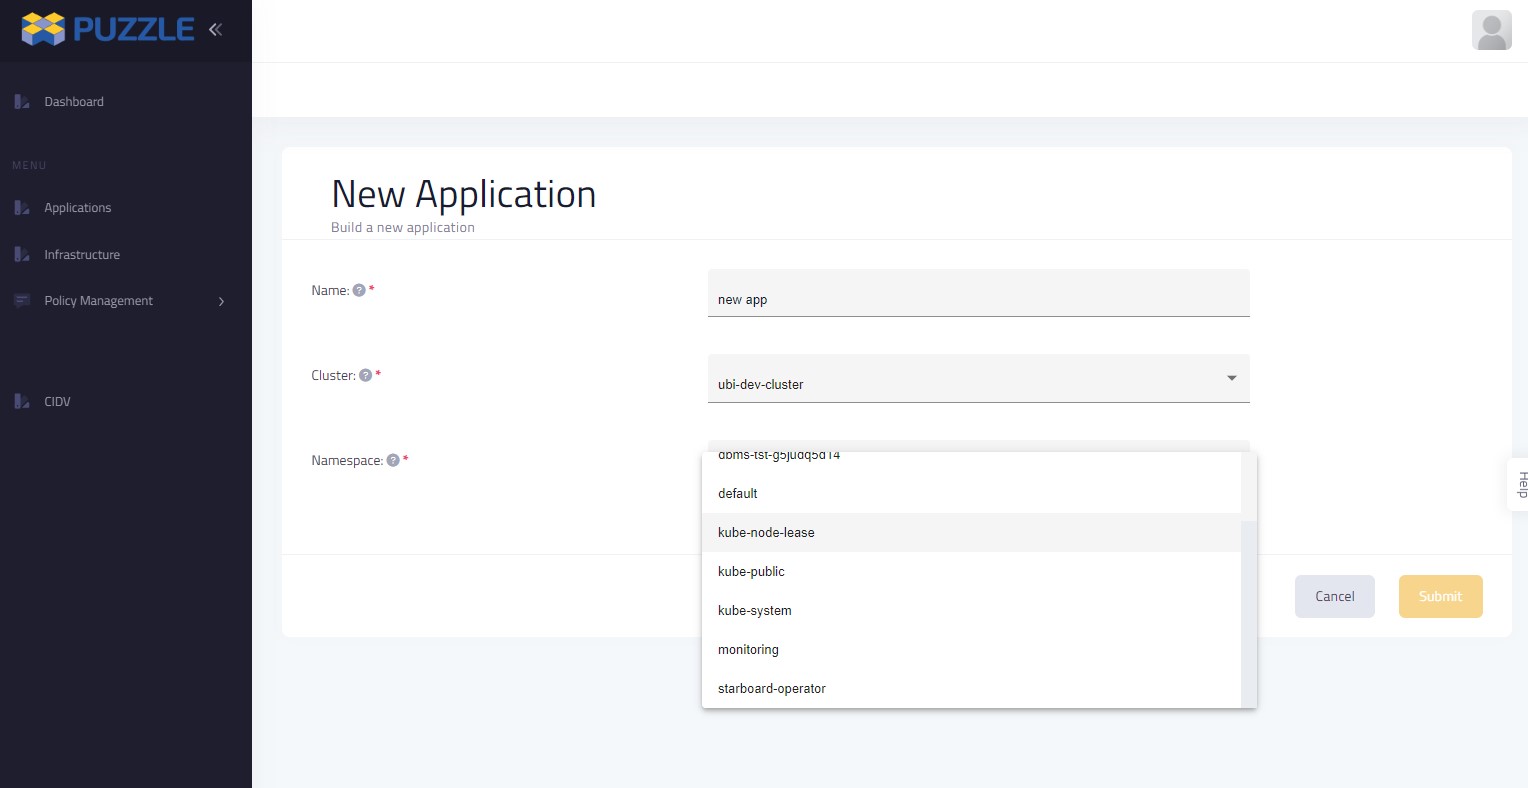This screenshot has width=1528, height=788.
Task: Choose the kube-system namespace option
Action: pos(971,611)
